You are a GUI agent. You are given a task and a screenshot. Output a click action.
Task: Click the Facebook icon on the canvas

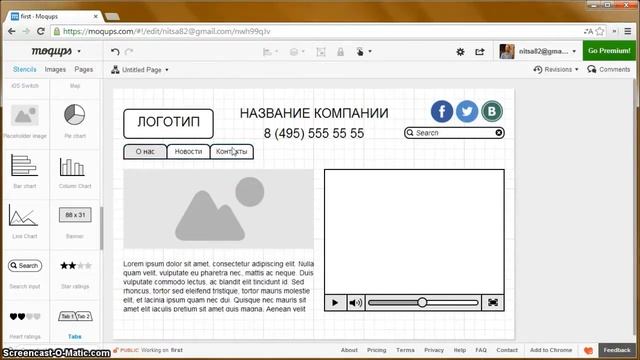[x=442, y=111]
